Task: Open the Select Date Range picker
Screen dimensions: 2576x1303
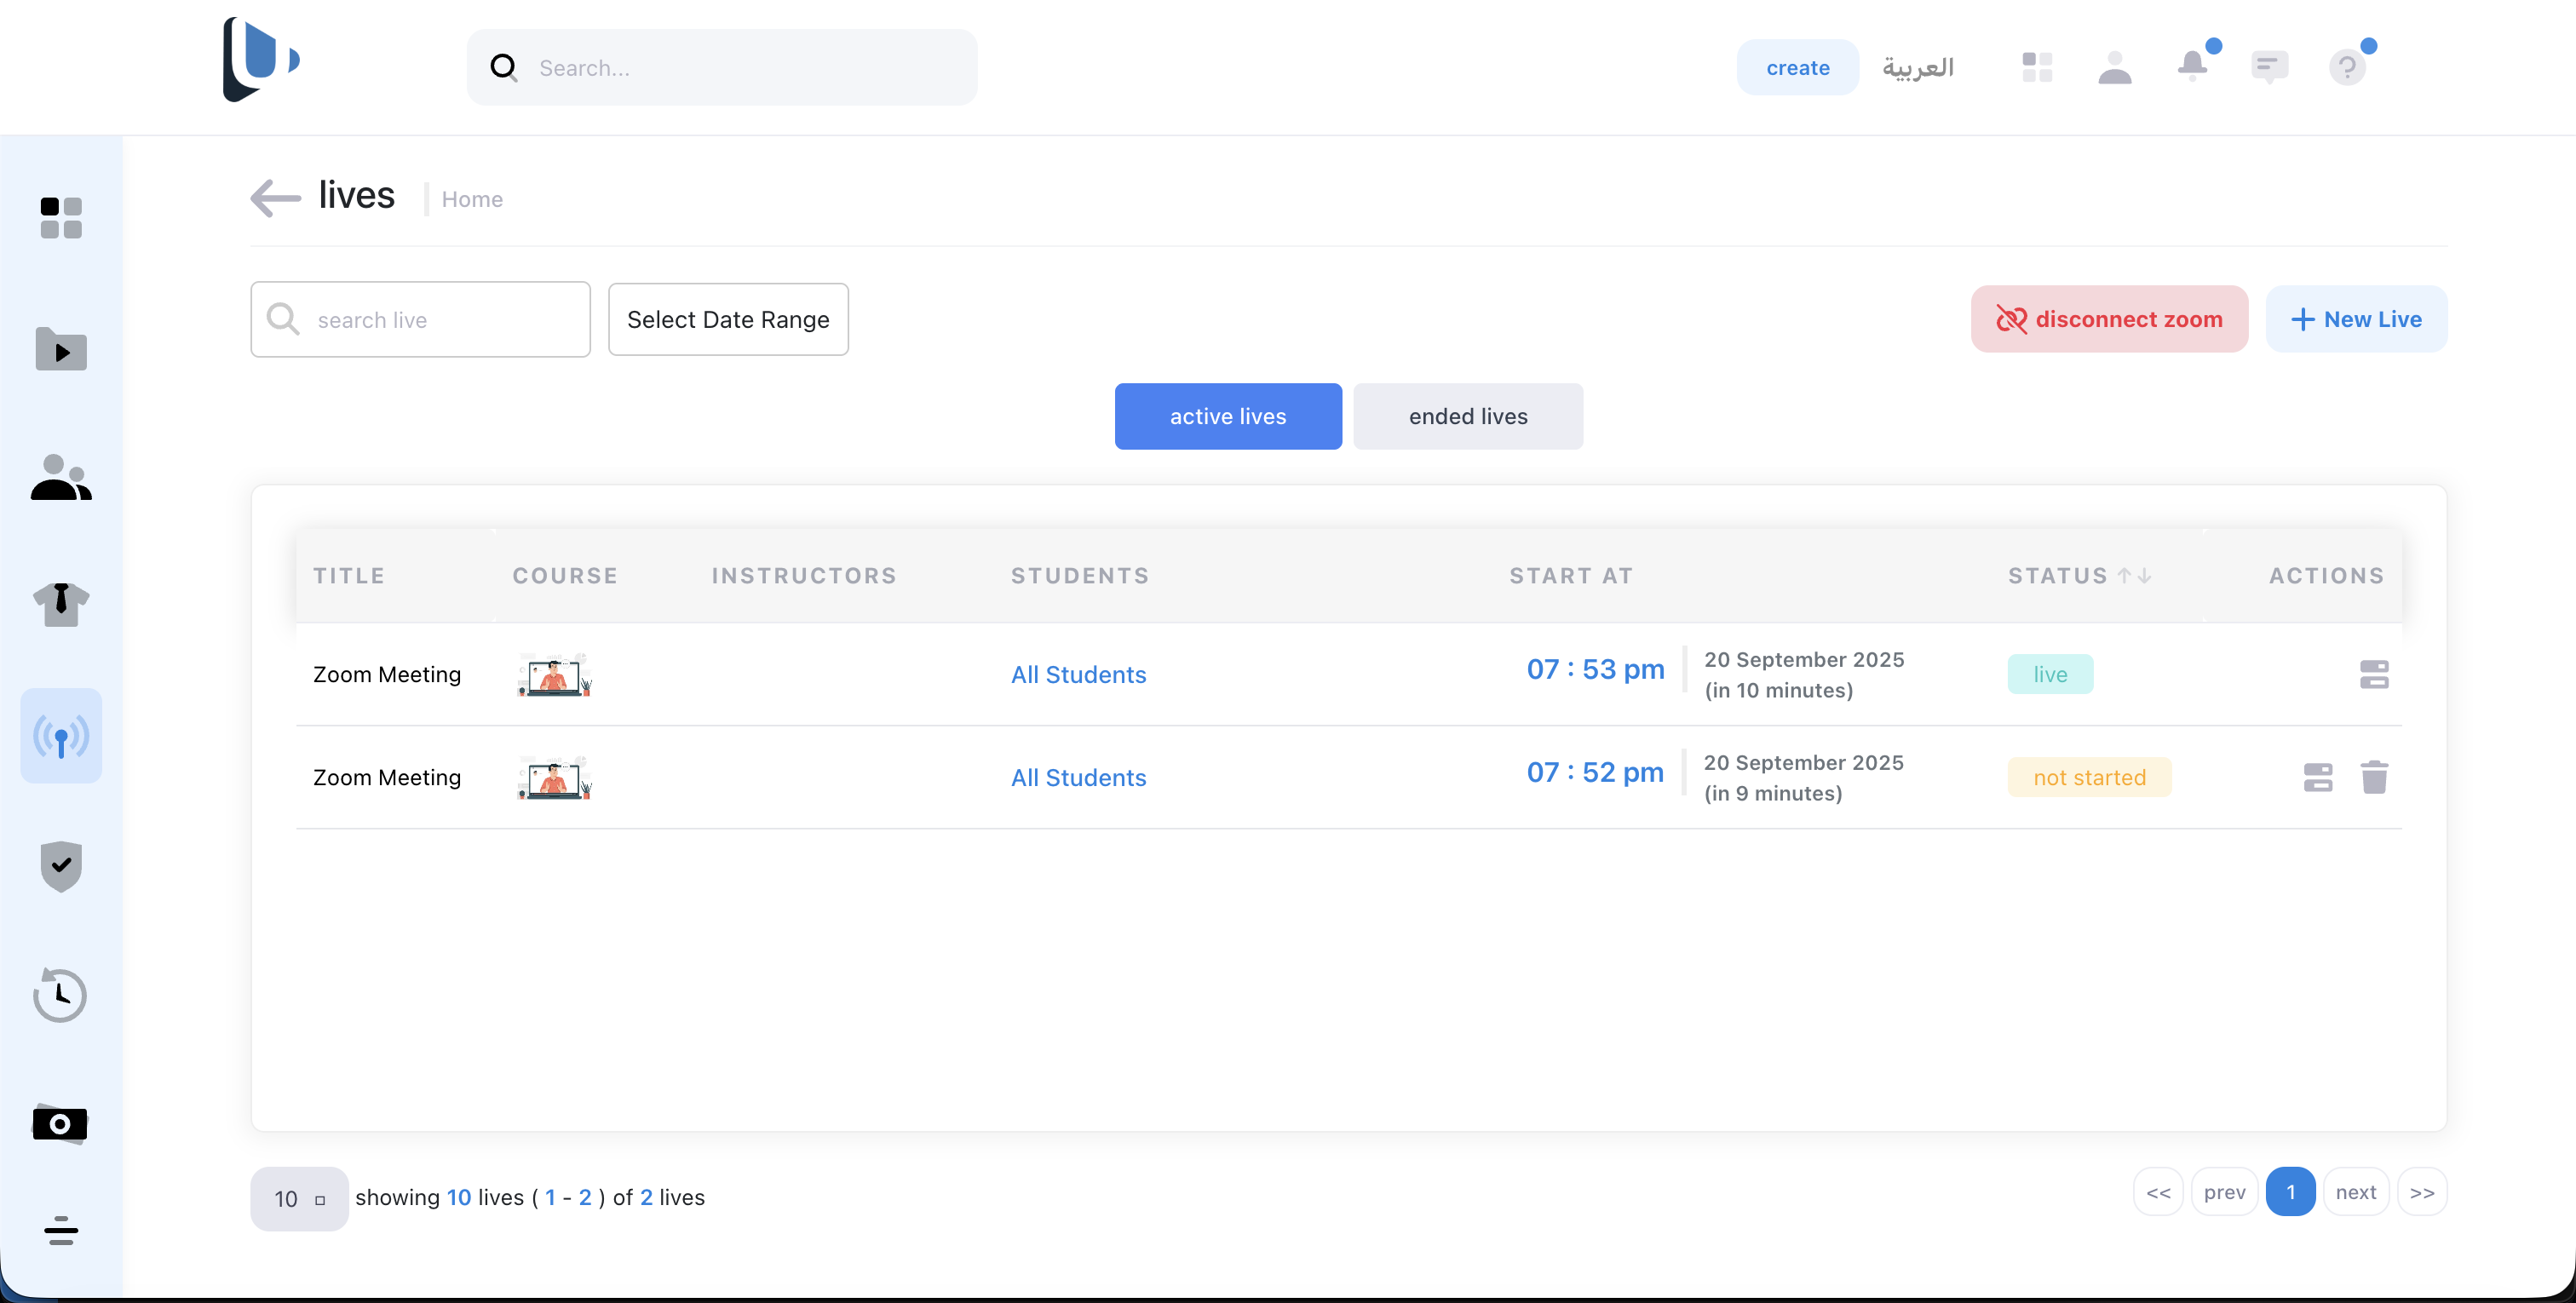Action: pos(728,319)
